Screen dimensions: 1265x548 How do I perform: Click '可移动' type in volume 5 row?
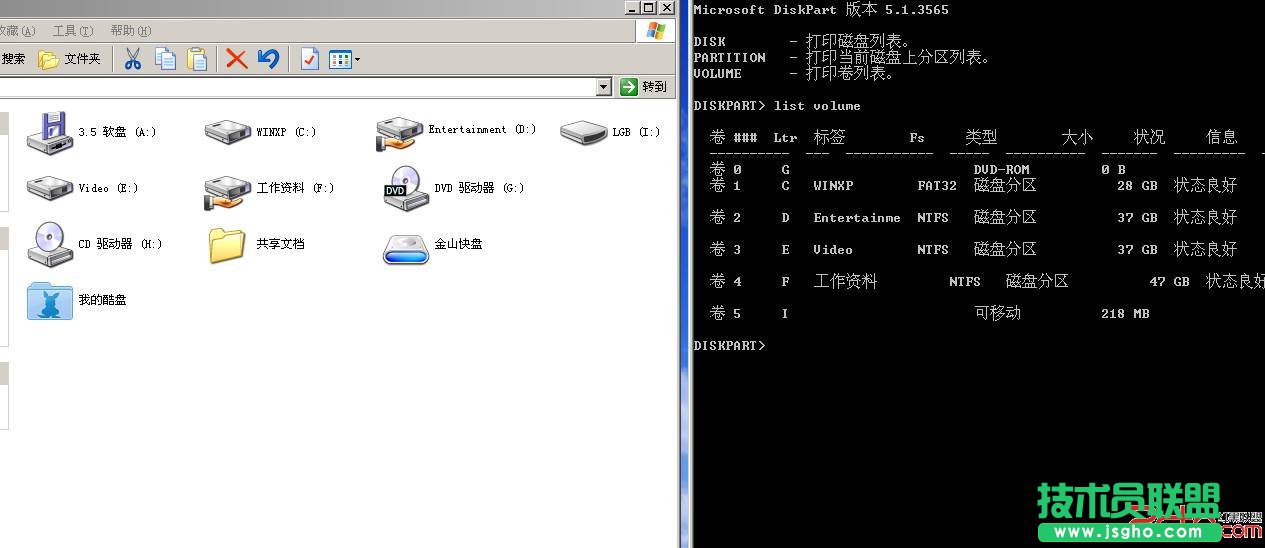coord(997,313)
